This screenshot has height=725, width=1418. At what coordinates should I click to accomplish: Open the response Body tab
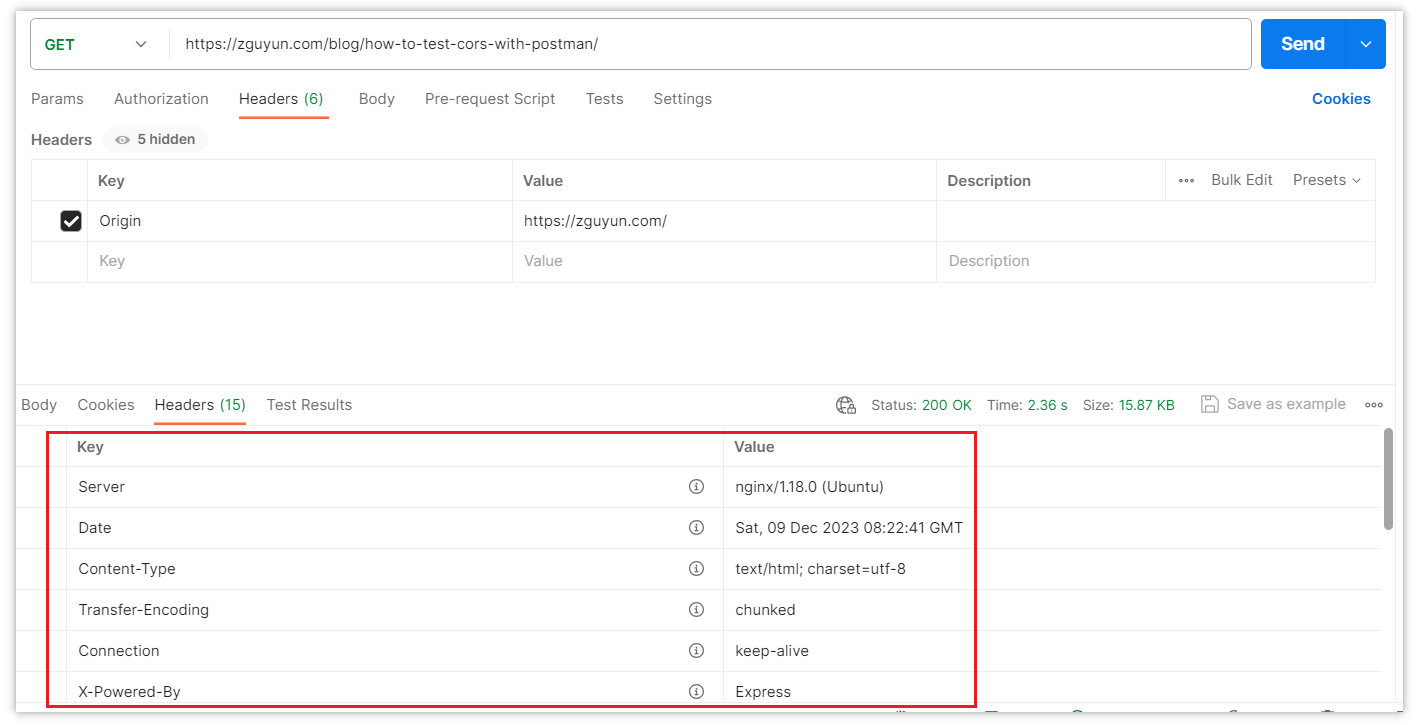(x=39, y=405)
